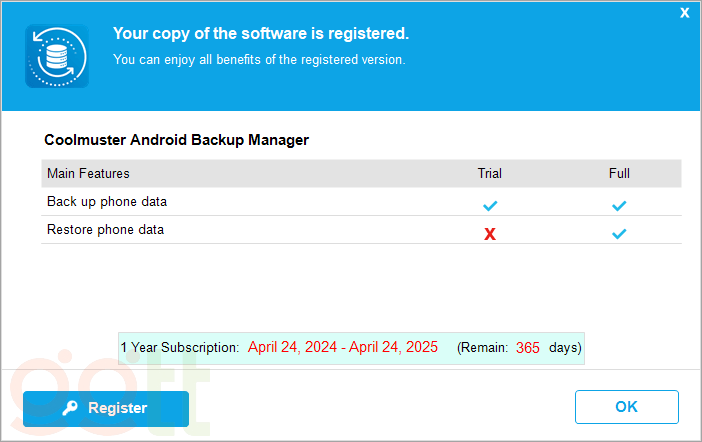
Task: Click the 'Full' column header
Action: (x=619, y=173)
